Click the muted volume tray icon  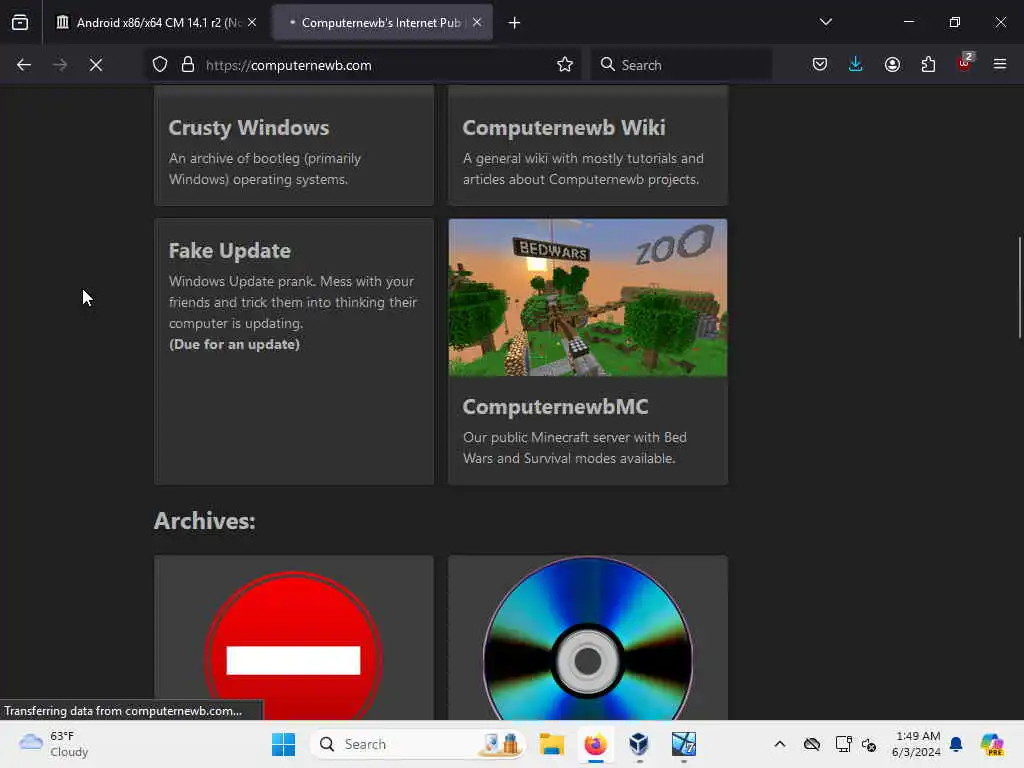pos(869,744)
